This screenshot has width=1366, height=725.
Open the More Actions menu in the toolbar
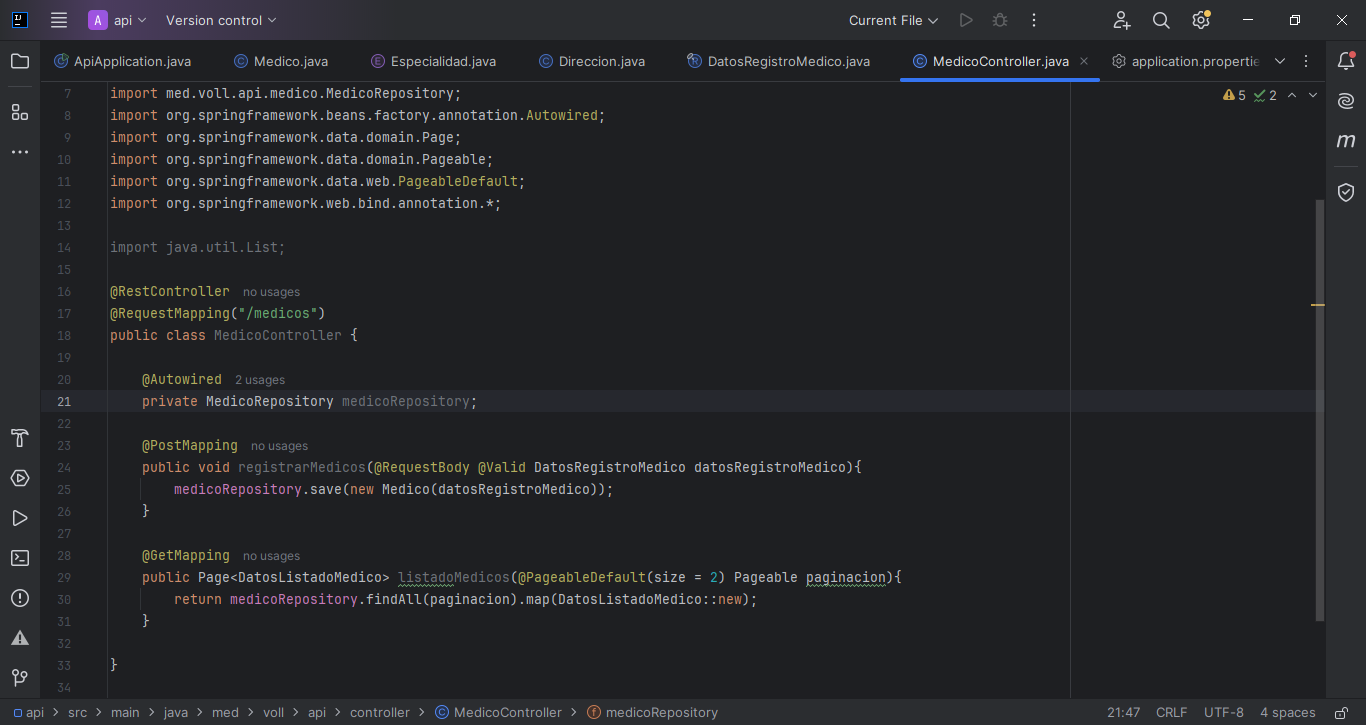click(1034, 20)
